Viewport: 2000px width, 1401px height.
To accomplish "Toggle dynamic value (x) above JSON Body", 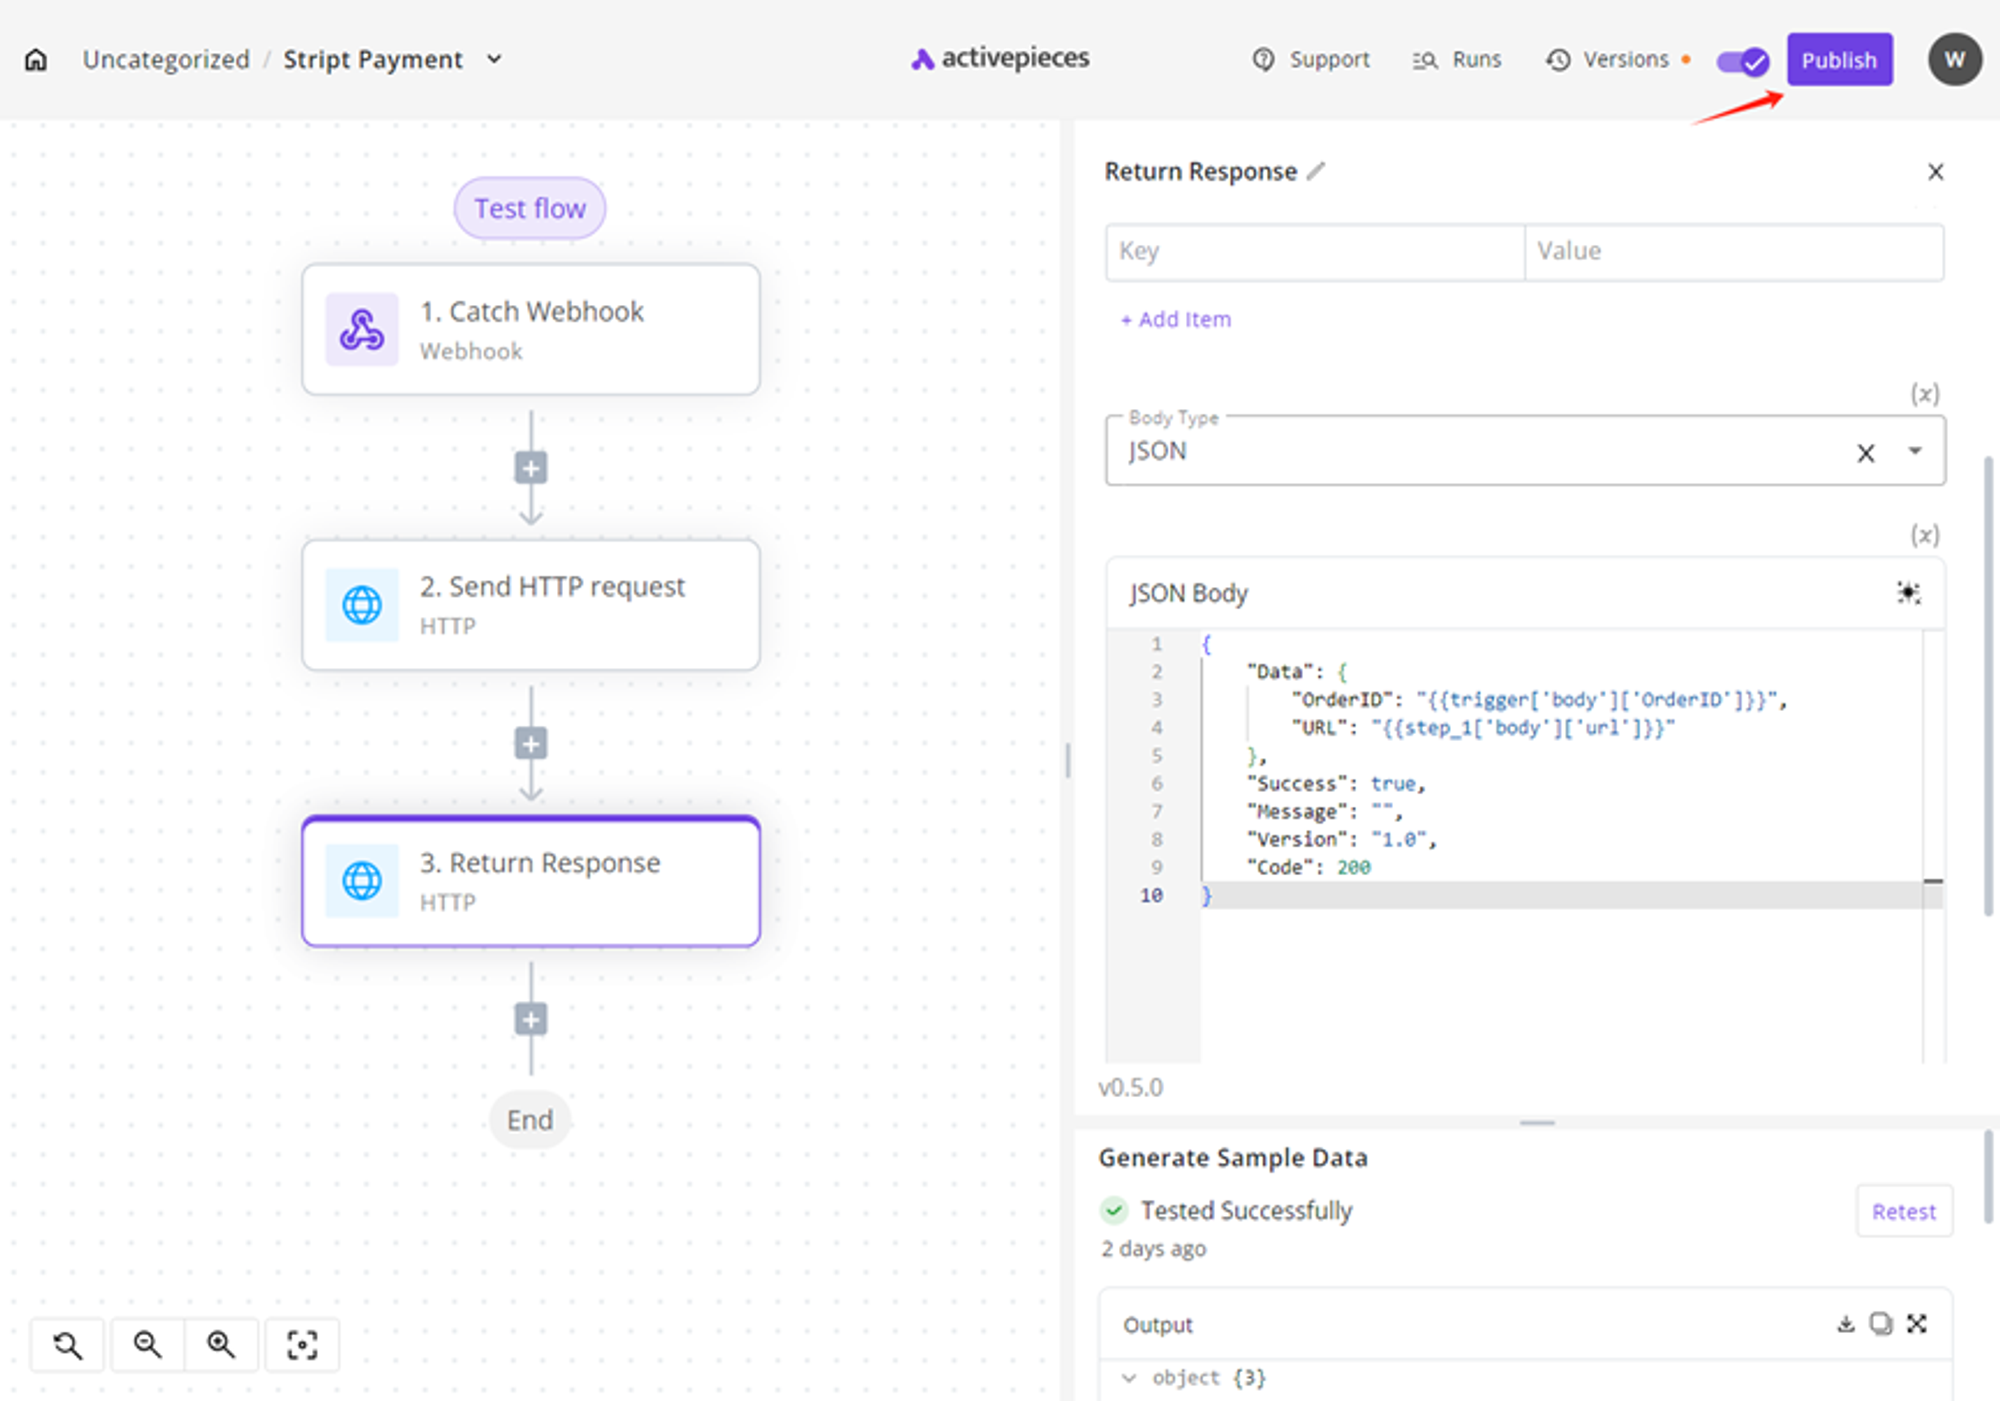I will pos(1924,535).
